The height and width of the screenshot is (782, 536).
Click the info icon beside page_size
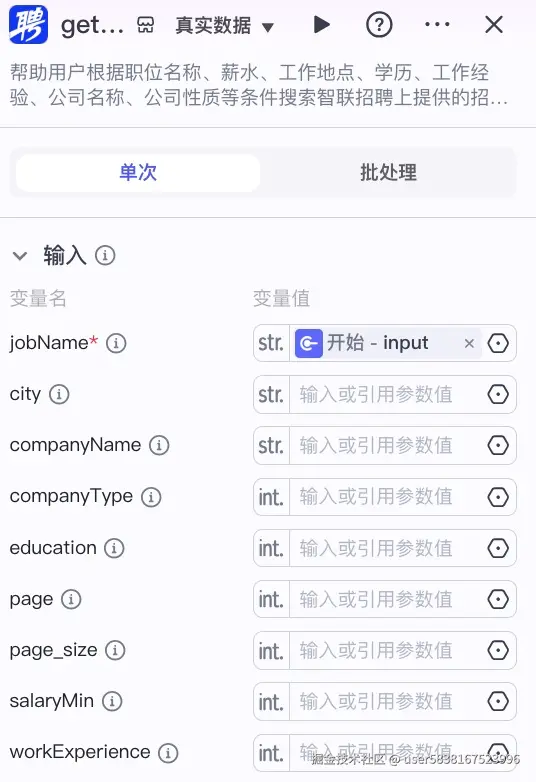115,650
